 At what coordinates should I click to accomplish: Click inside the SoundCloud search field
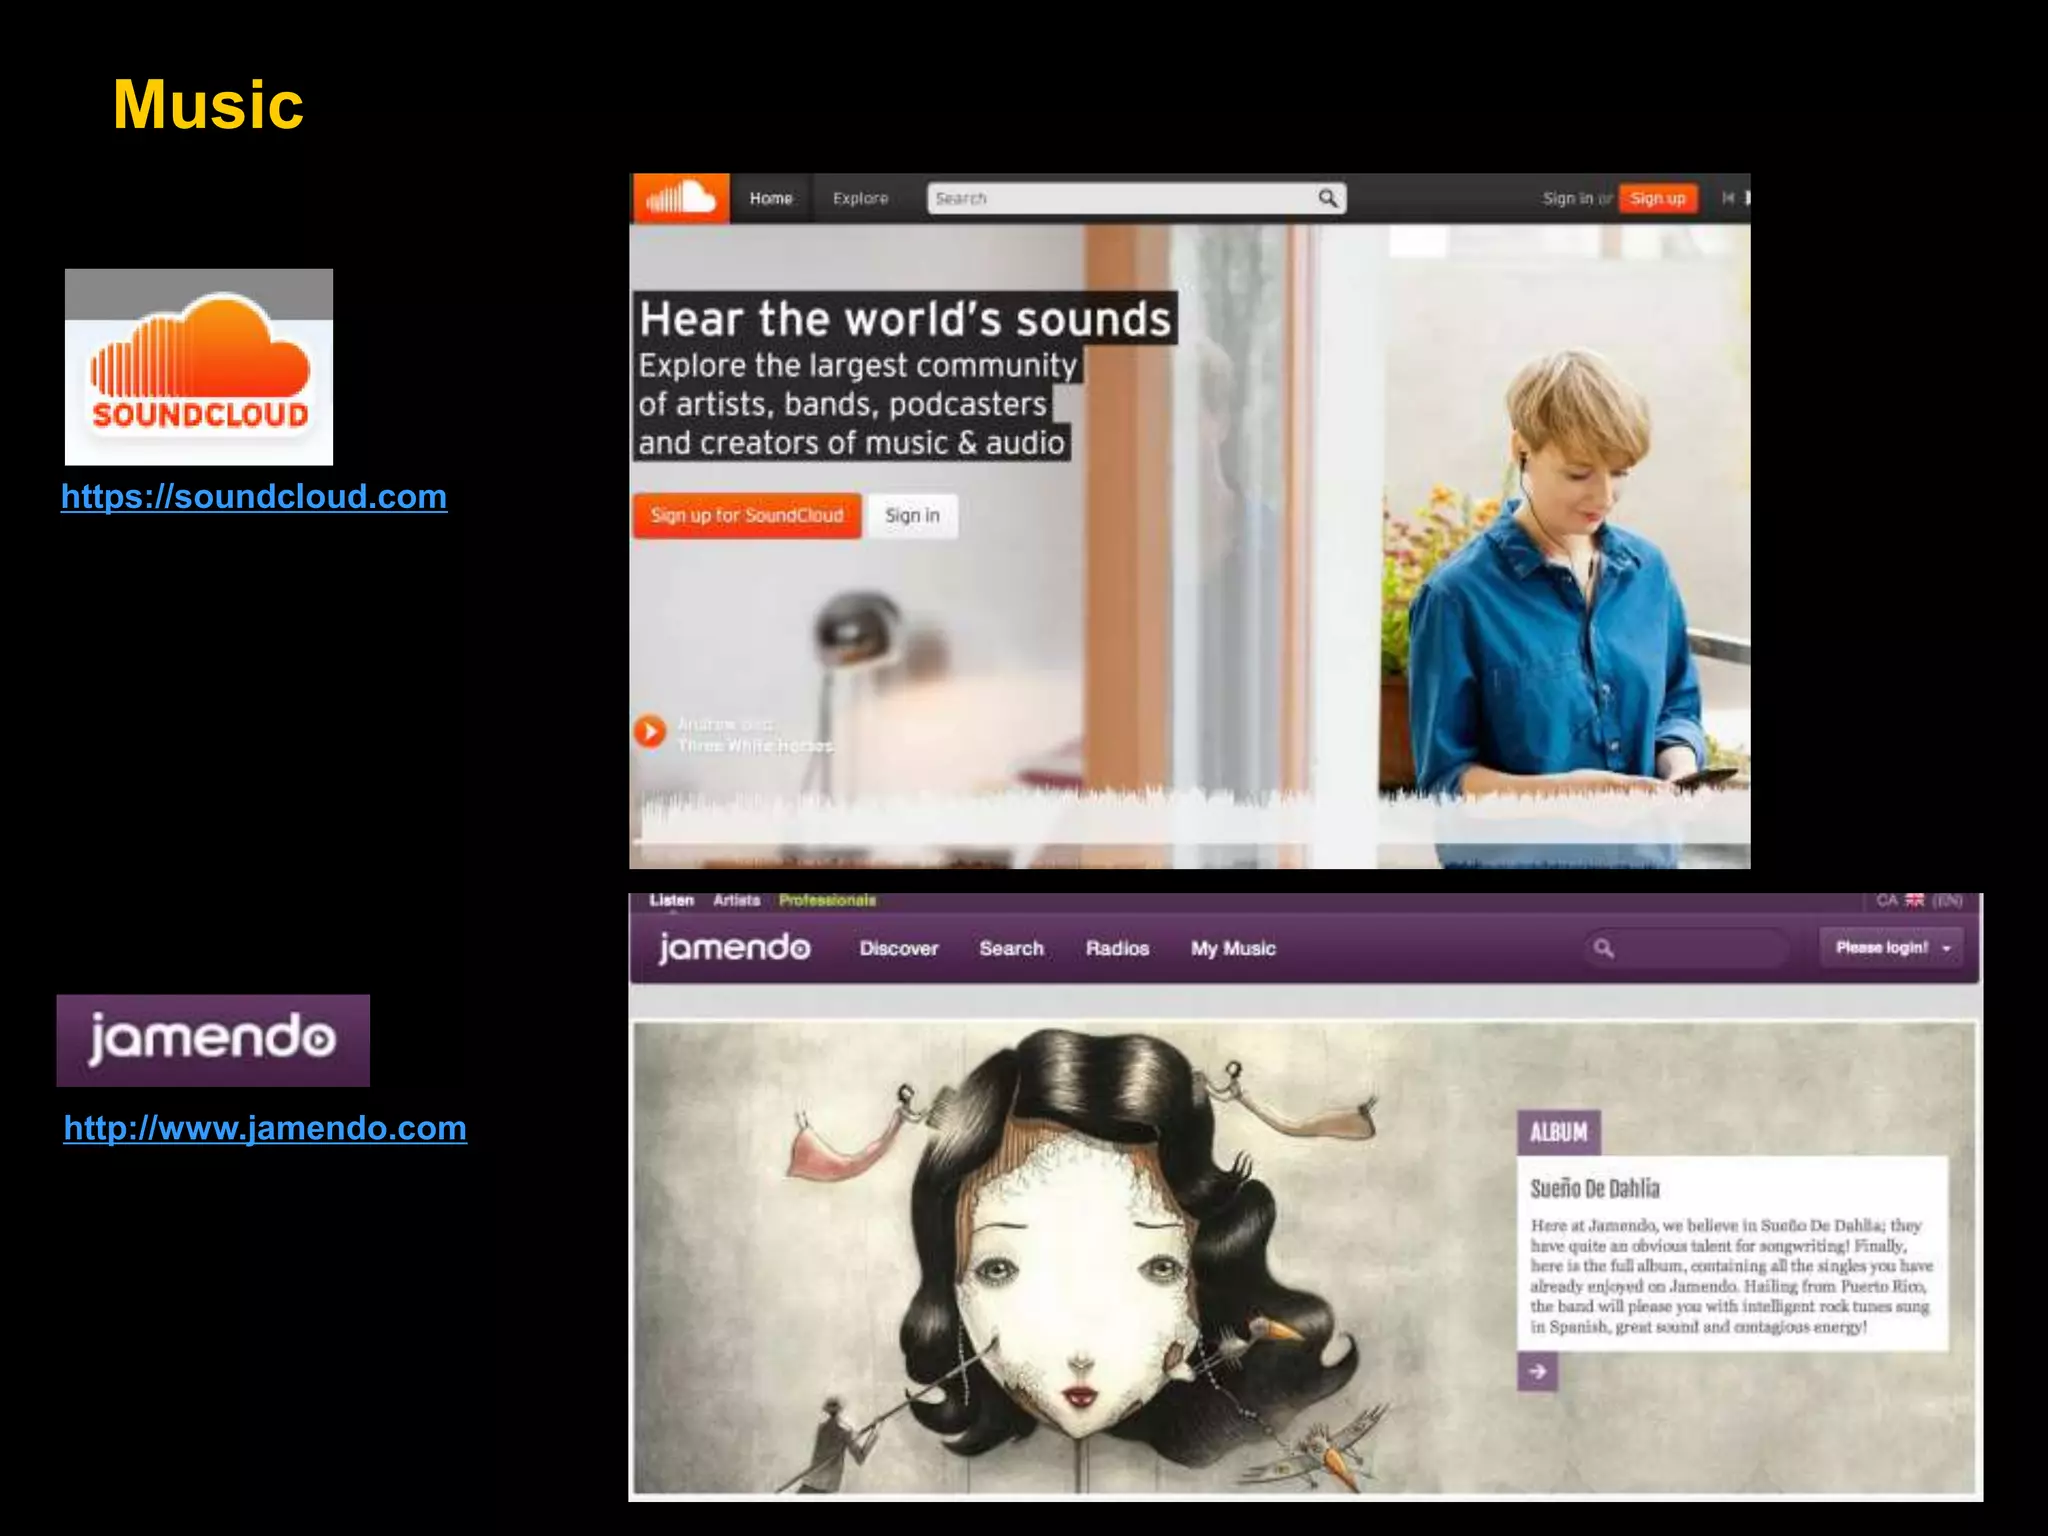click(1120, 198)
